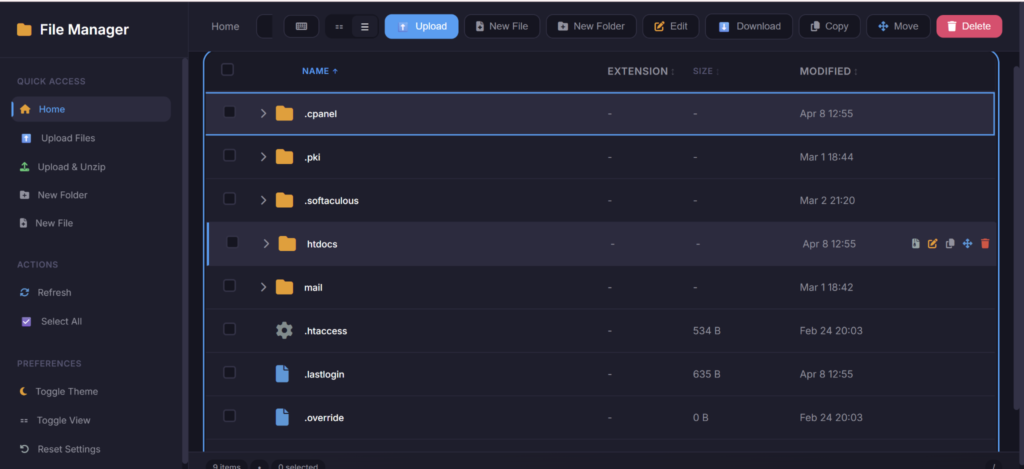The width and height of the screenshot is (1024, 469).
Task: Select the list view icon in toolbar
Action: 364,27
